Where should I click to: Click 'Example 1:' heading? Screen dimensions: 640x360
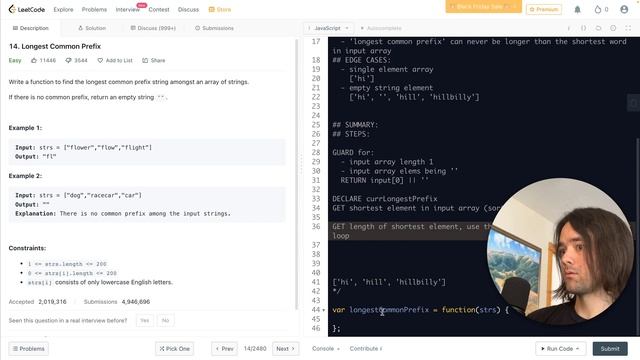pos(25,128)
